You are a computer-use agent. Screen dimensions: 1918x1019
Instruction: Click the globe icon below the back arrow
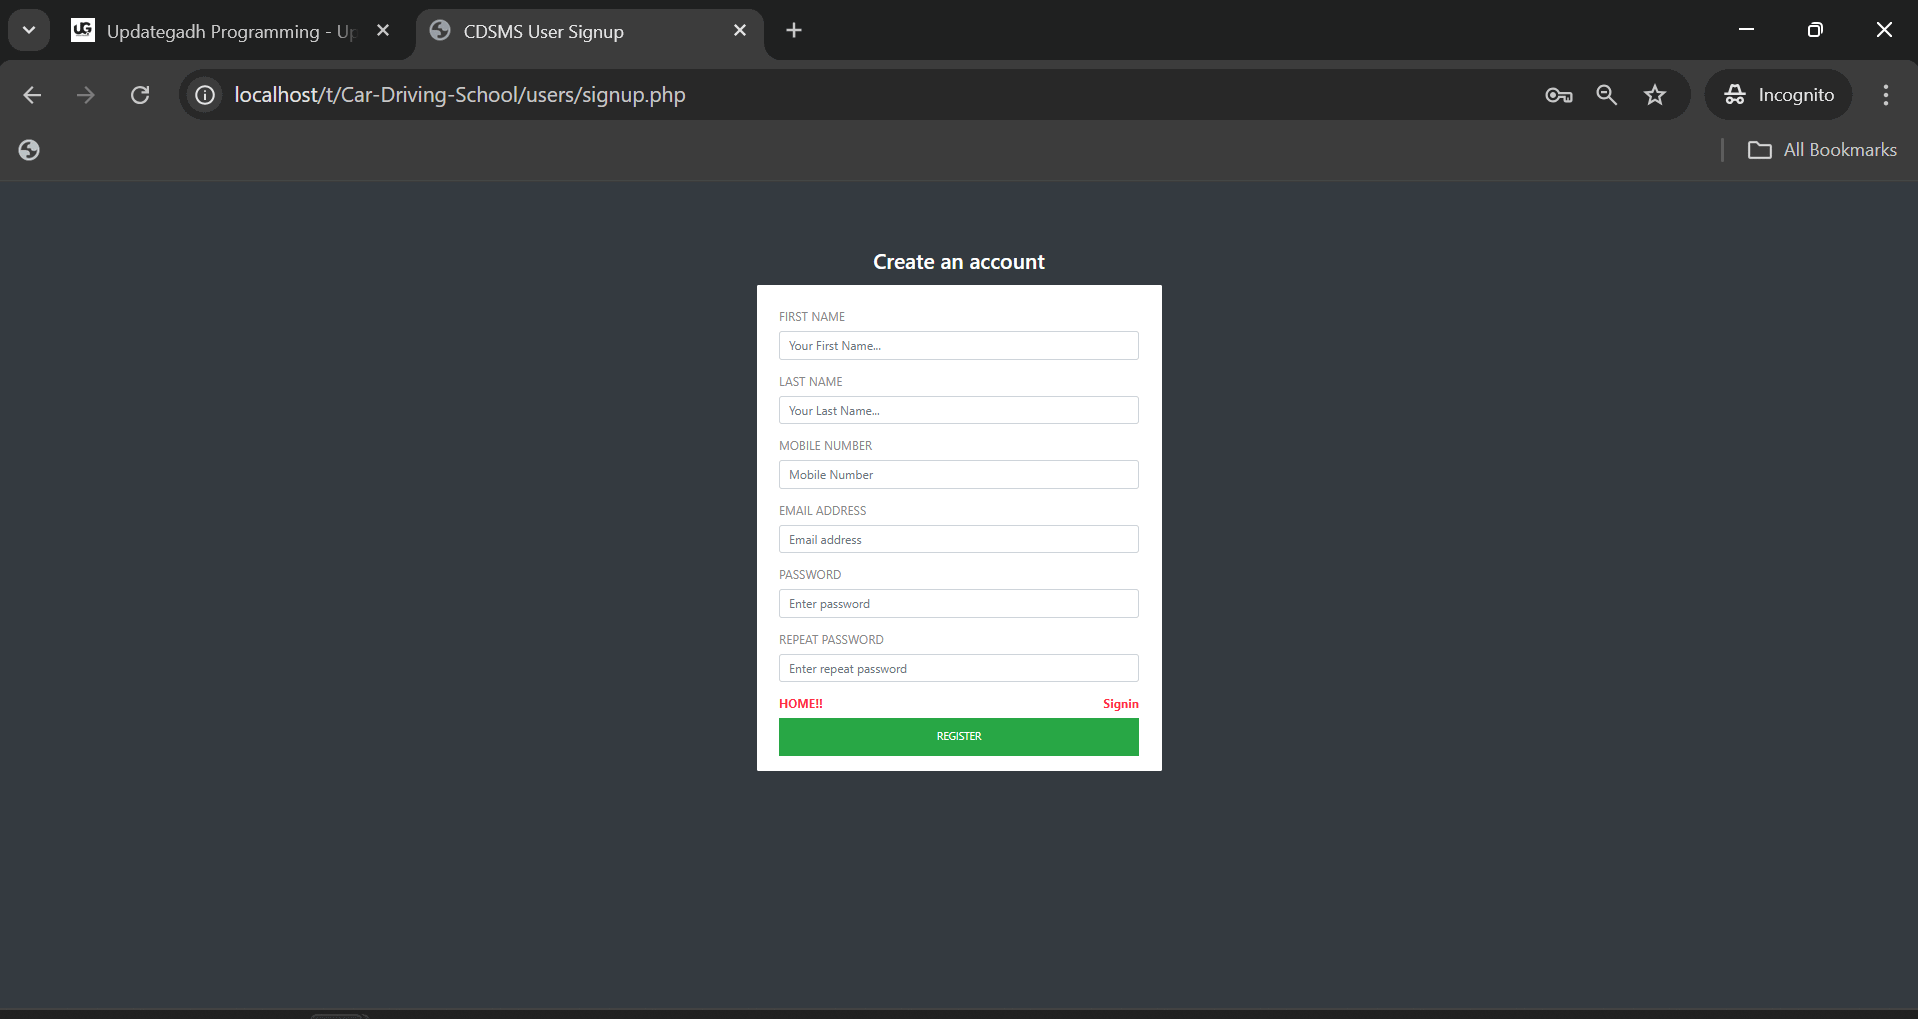(29, 150)
